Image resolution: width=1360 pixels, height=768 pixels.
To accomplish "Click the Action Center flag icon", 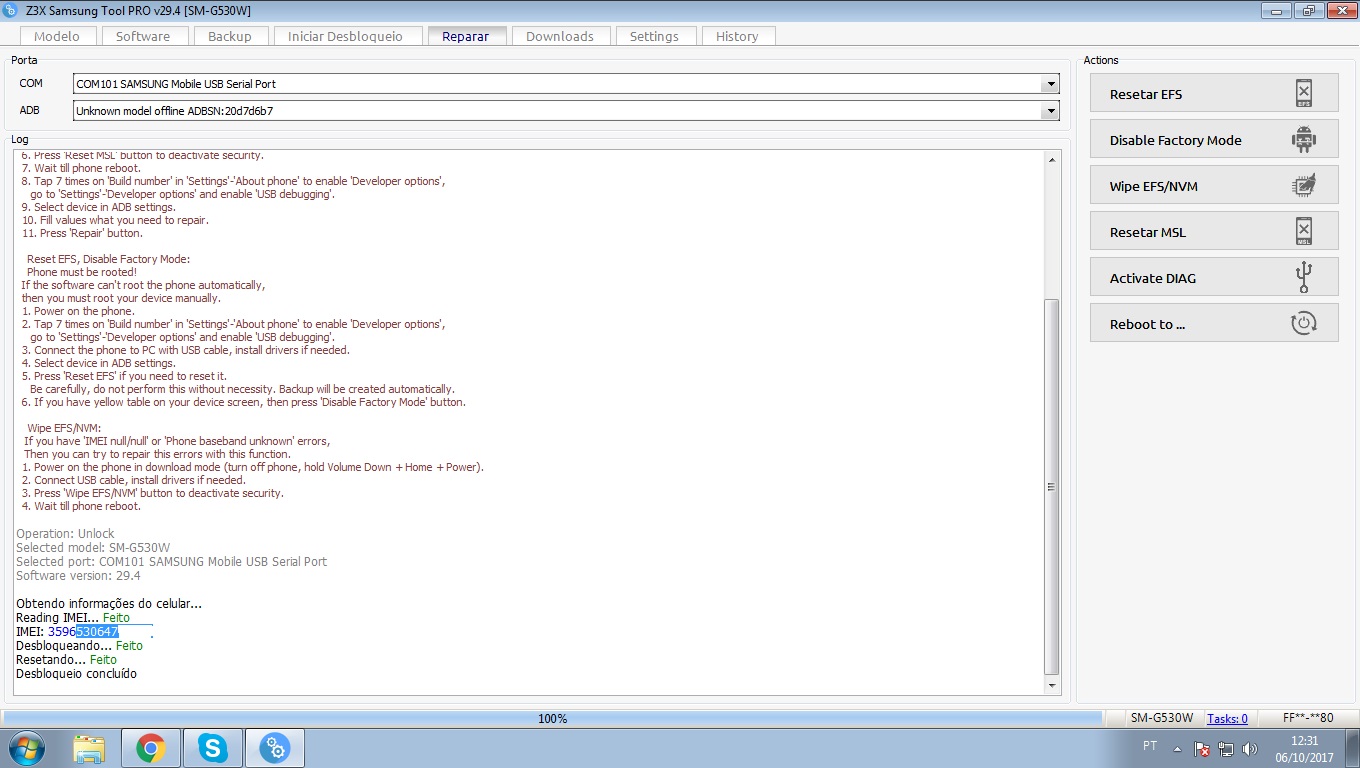I will coord(1204,748).
